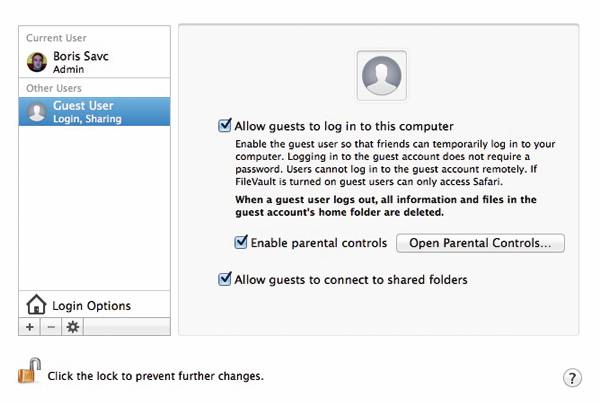Click the Login Options house icon
Image resolution: width=600 pixels, height=404 pixels.
click(x=36, y=305)
